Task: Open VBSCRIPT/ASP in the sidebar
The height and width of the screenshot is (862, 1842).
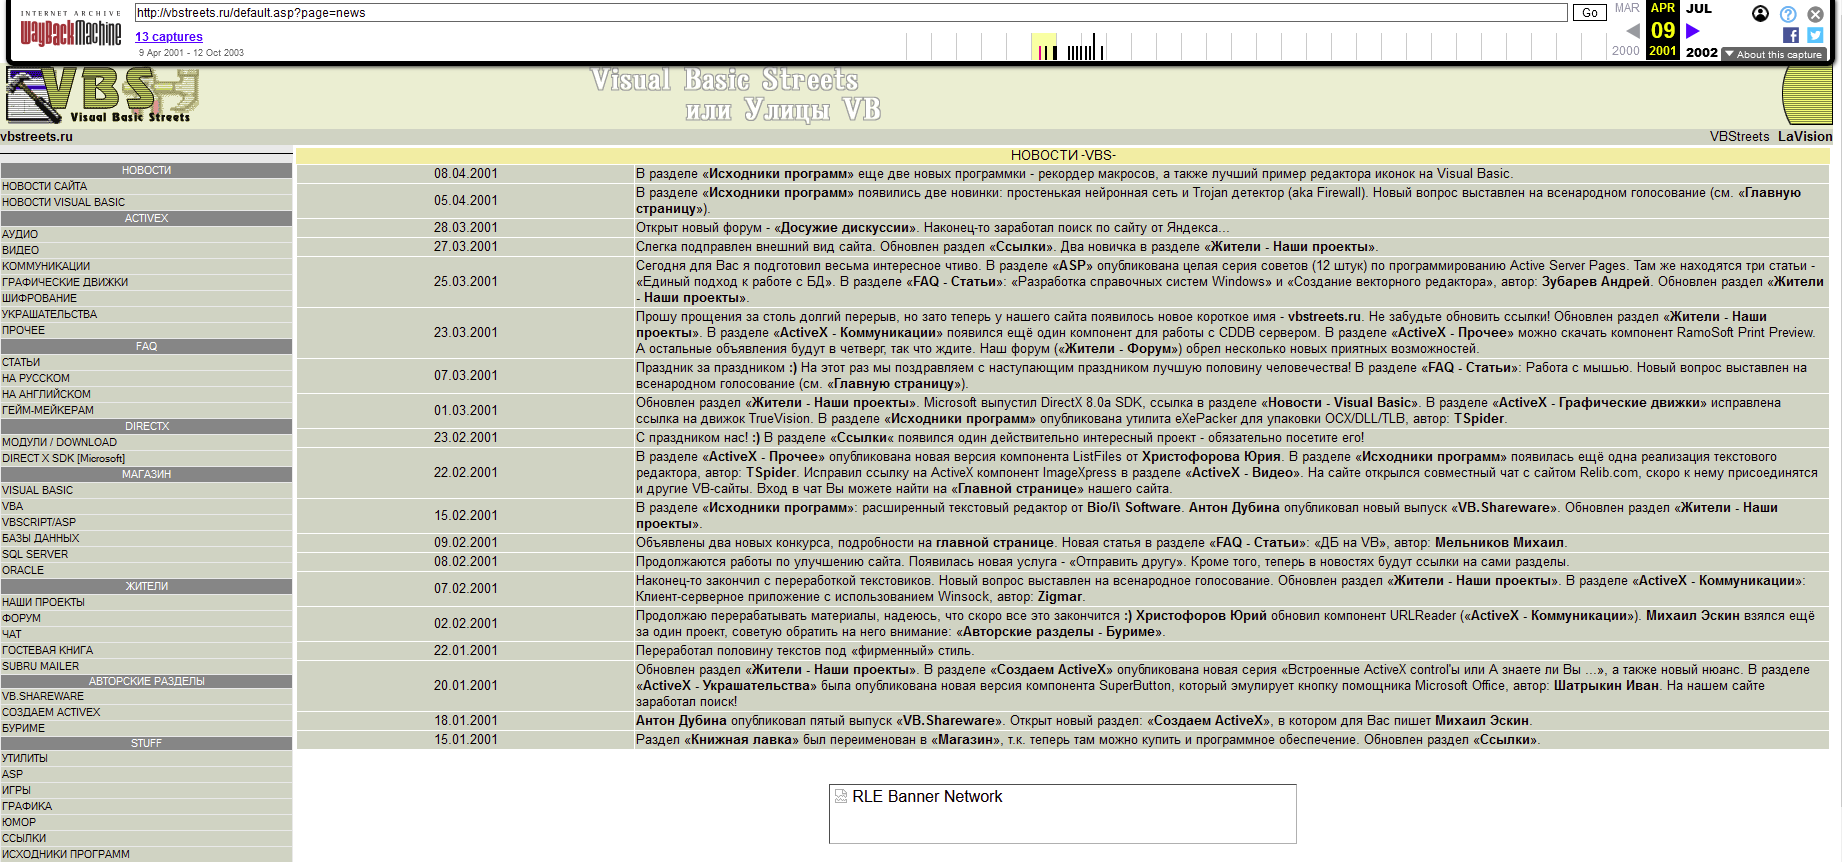Action: click(39, 522)
